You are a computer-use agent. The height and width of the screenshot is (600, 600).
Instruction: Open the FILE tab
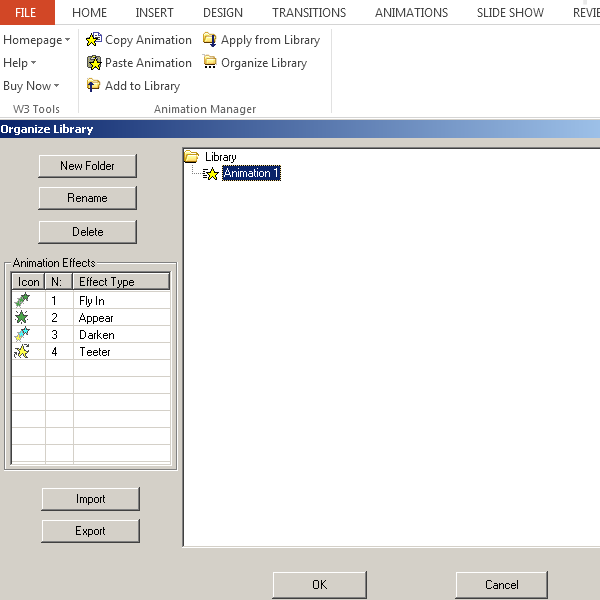[x=26, y=13]
